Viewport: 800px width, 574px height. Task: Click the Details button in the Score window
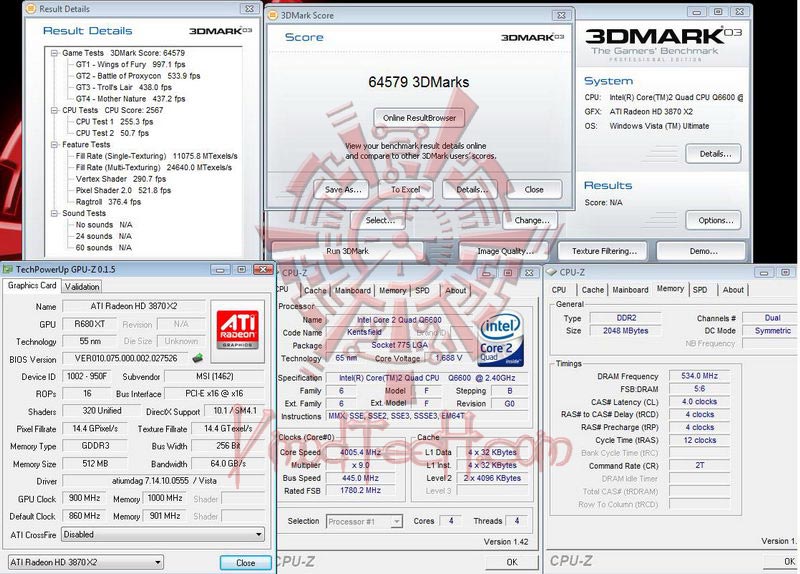[471, 189]
